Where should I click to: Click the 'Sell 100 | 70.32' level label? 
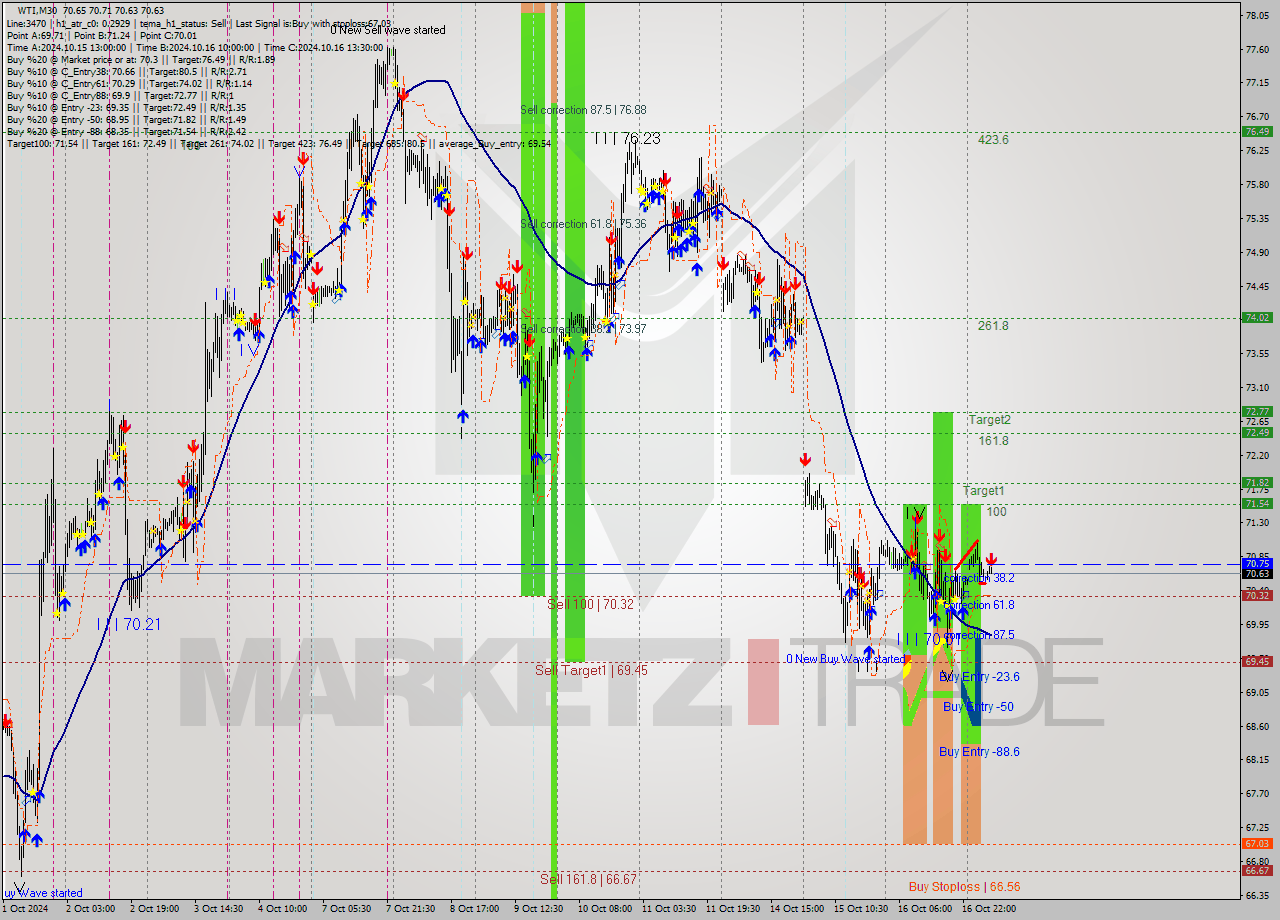pos(590,604)
